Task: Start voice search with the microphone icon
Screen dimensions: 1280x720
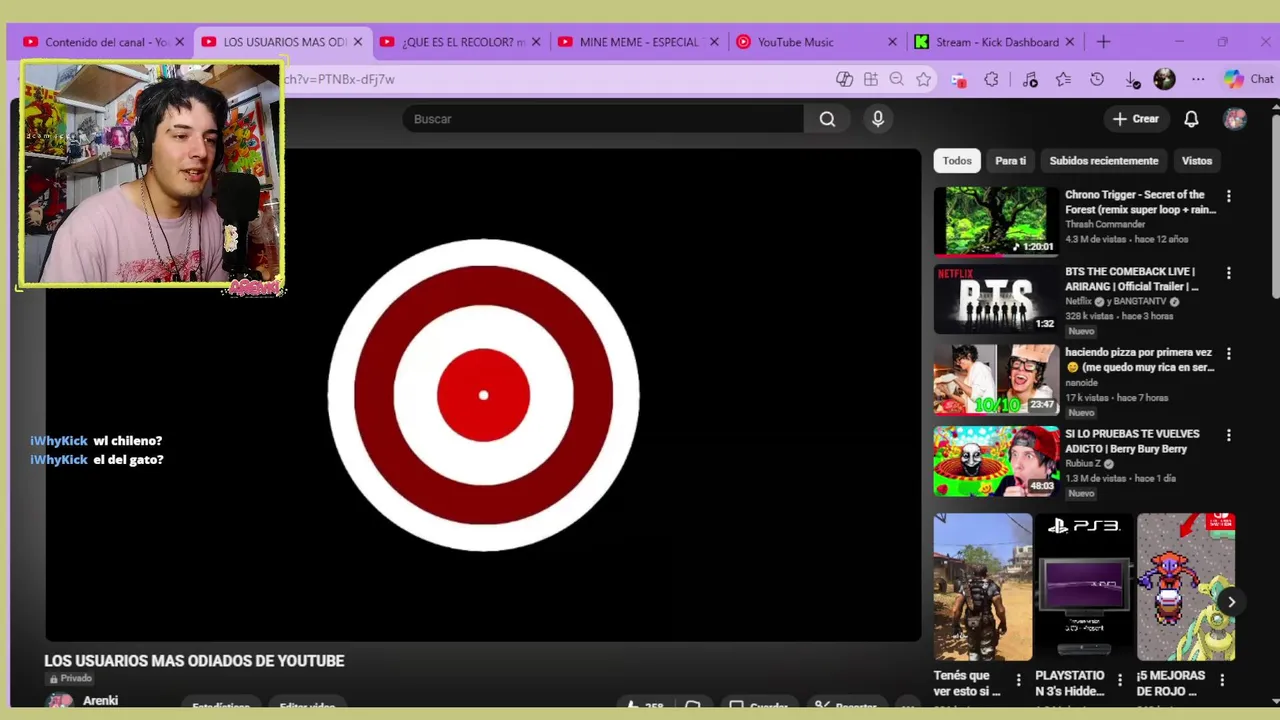Action: pyautogui.click(x=878, y=119)
